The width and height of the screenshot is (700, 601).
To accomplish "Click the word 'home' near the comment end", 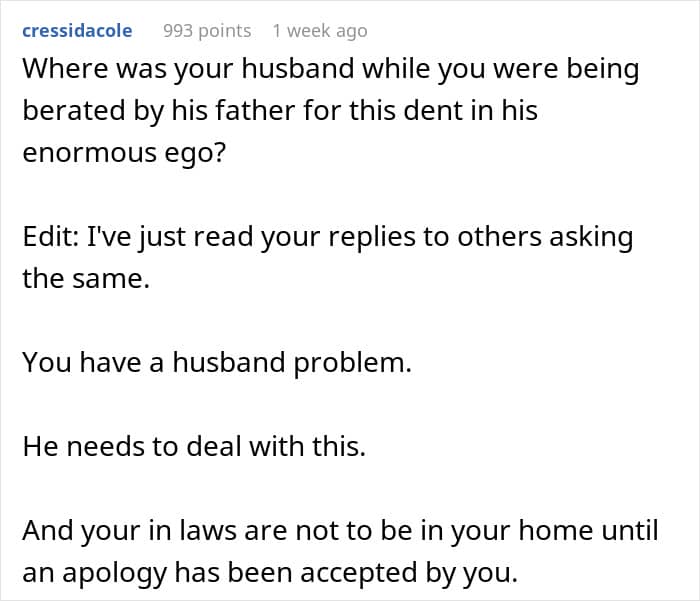I will pos(556,531).
